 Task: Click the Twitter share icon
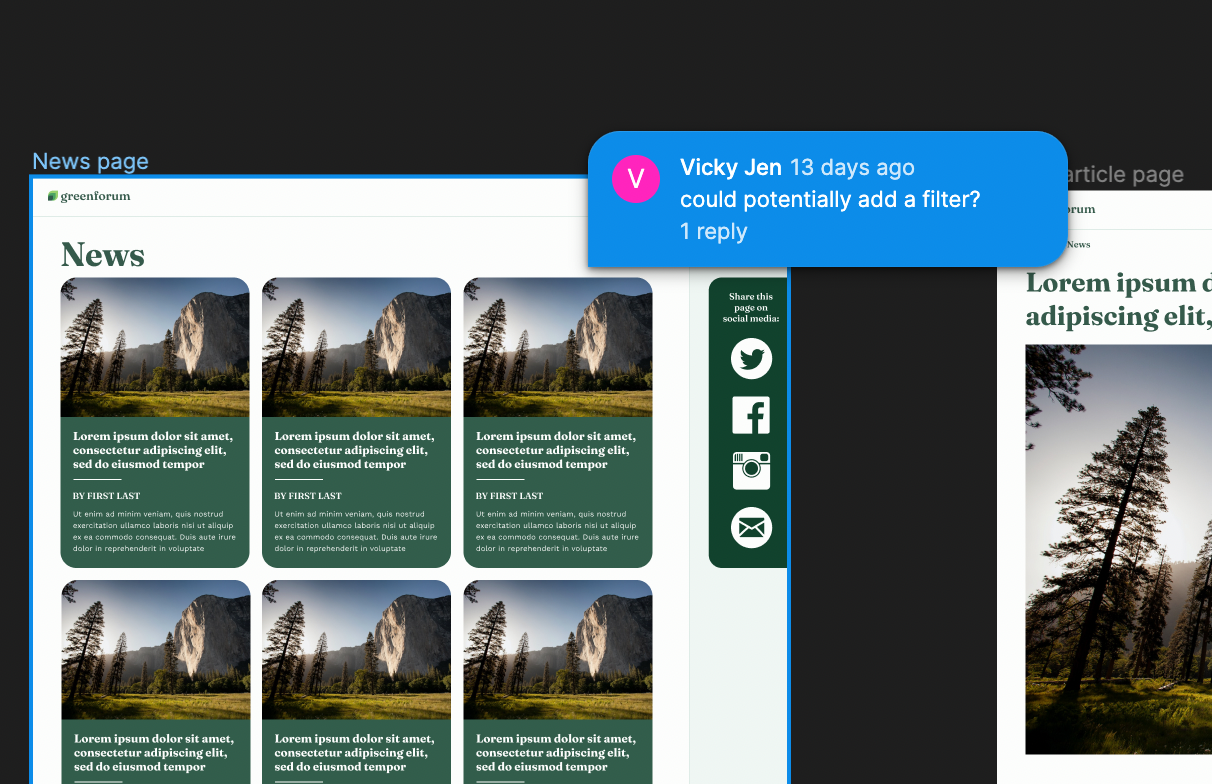point(751,358)
